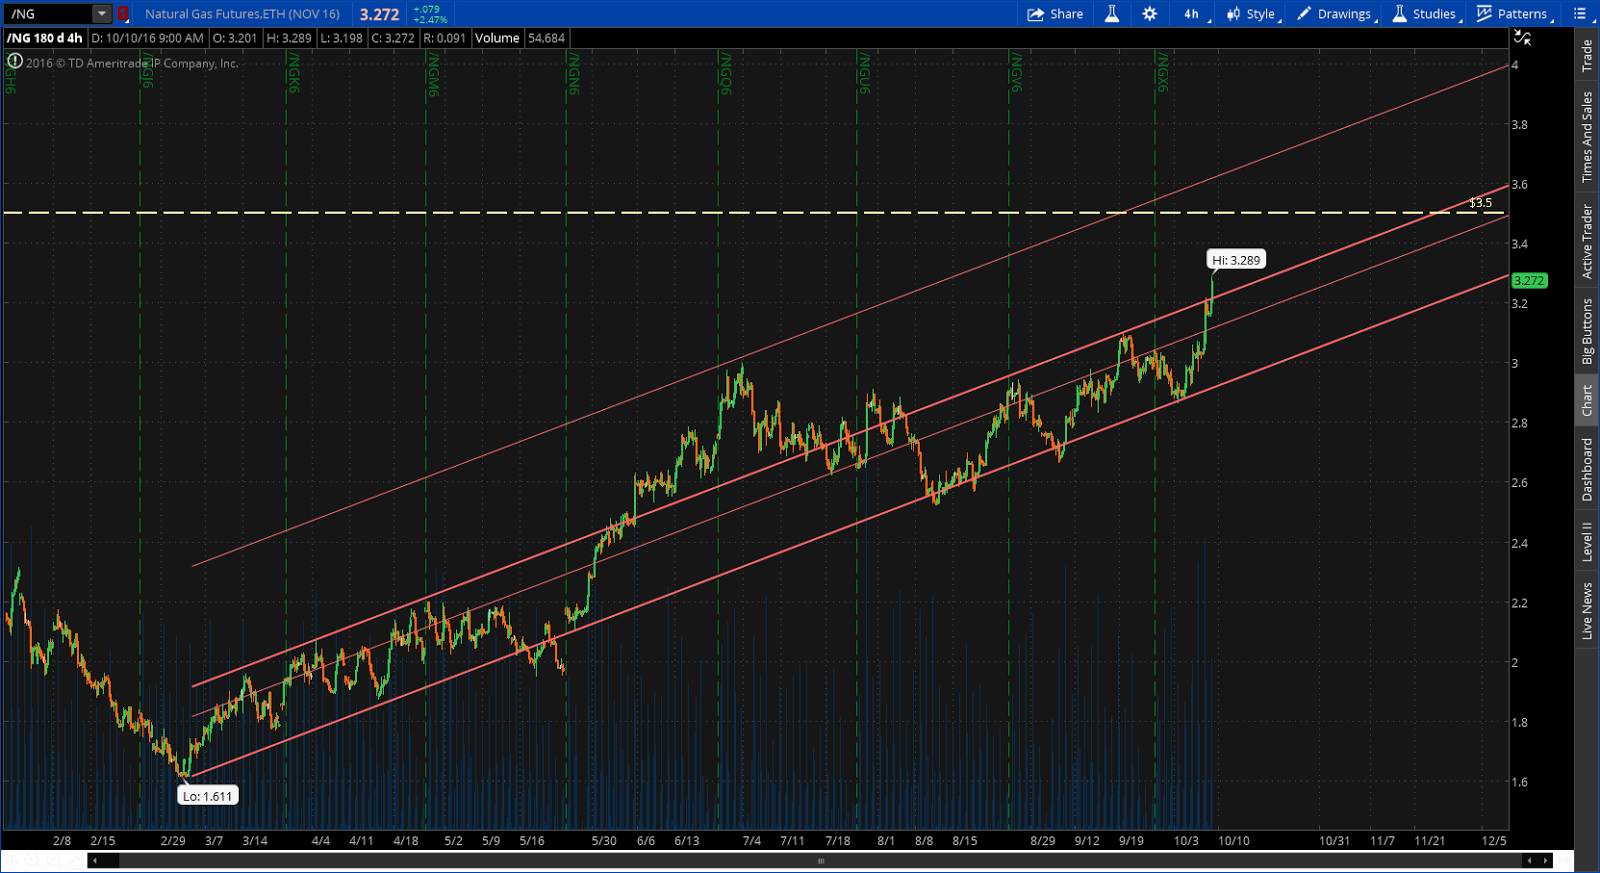Viewport: 1600px width, 873px height.
Task: Click the info icon beside the copyright text
Action: click(x=15, y=61)
